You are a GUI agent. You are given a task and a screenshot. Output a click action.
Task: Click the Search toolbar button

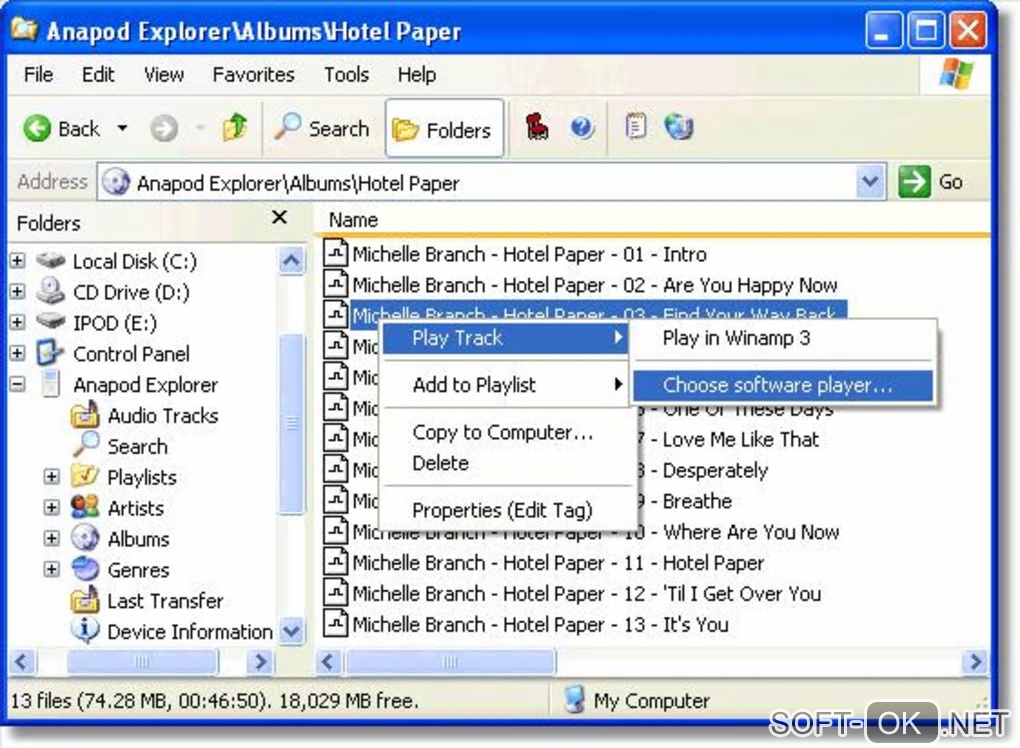[x=321, y=128]
